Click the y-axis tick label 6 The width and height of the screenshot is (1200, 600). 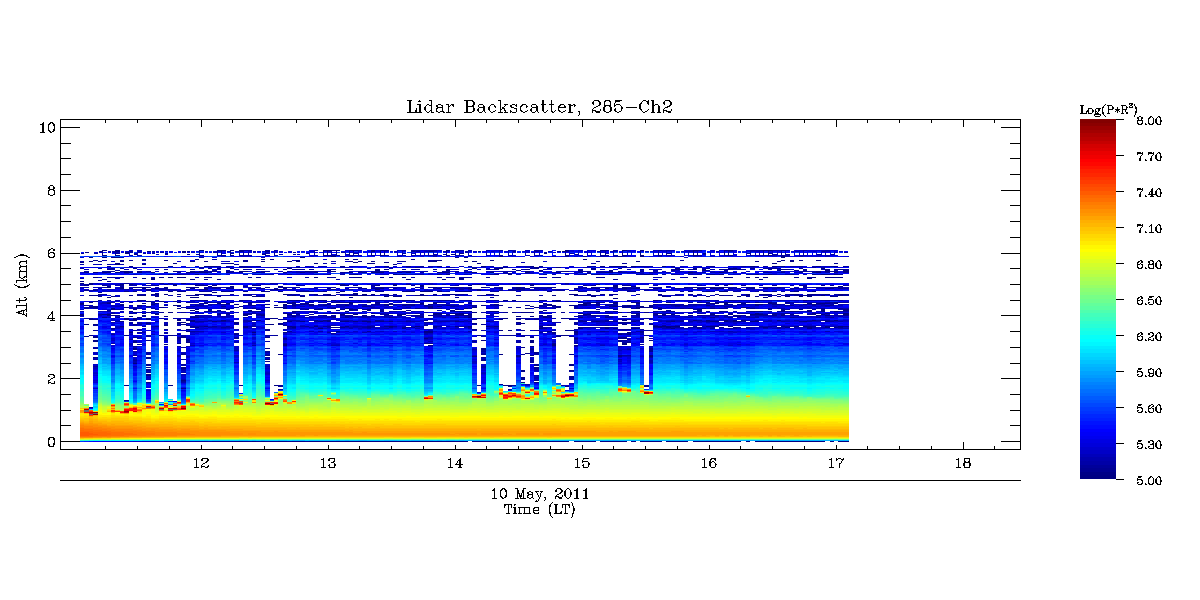click(49, 253)
